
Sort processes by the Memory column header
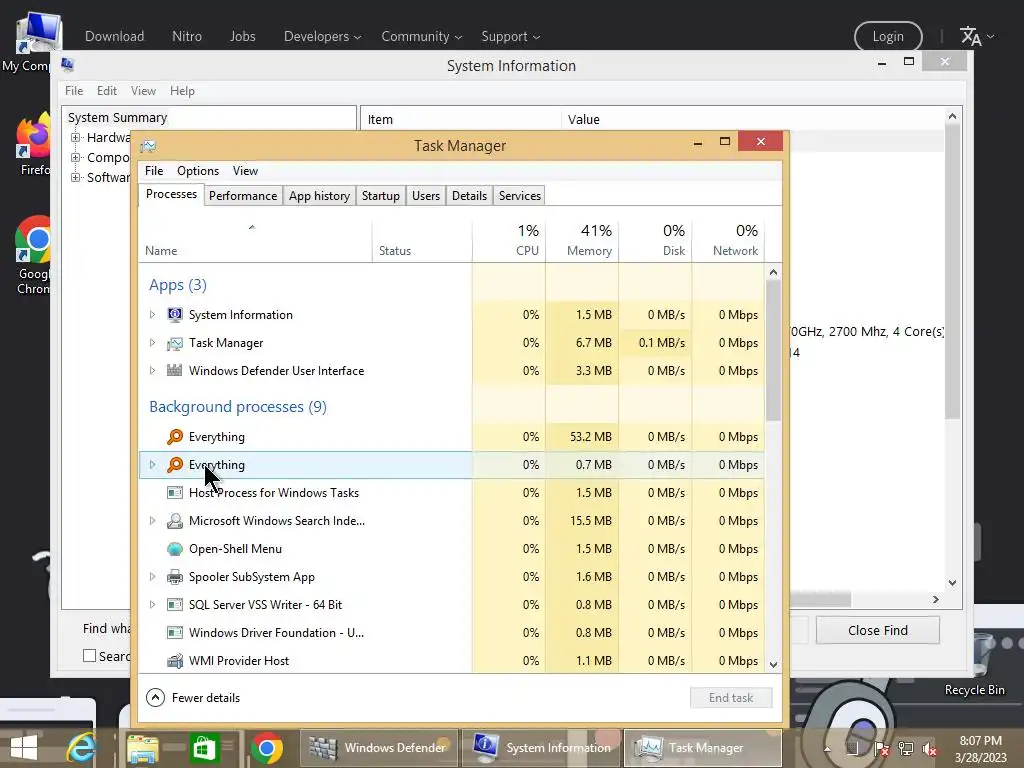(582, 240)
